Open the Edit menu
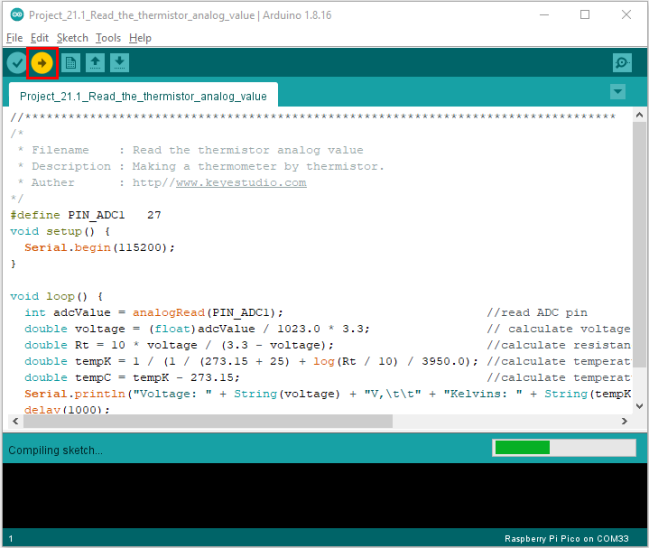Screen dimensions: 650x549 39,38
